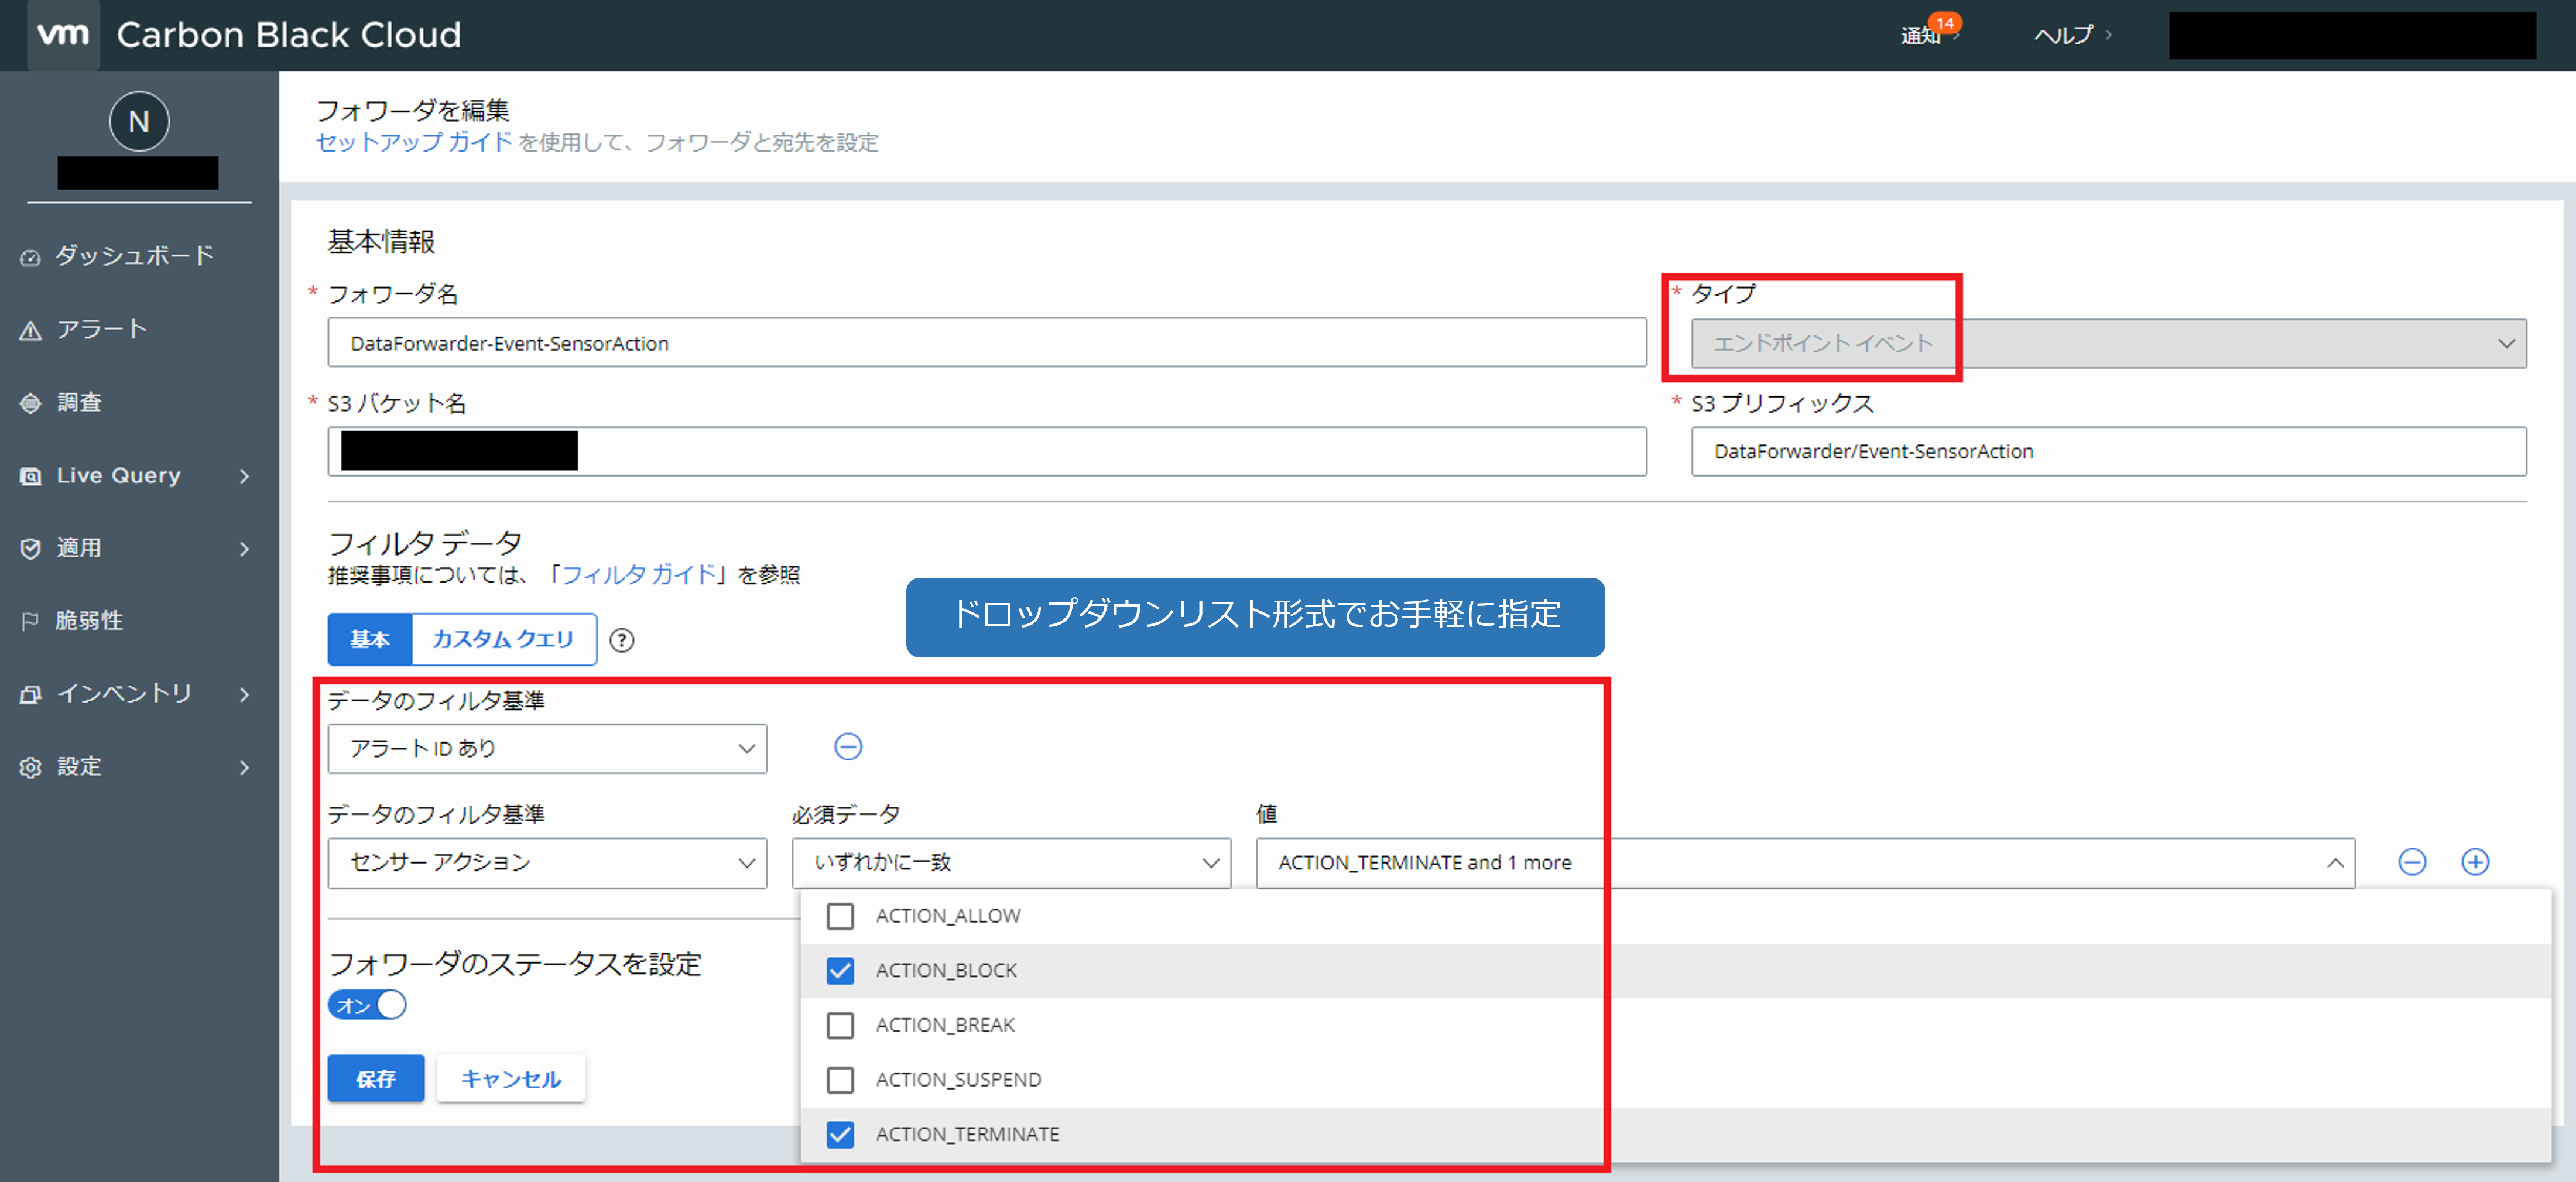The height and width of the screenshot is (1182, 2576).
Task: Click the 保存 button
Action: tap(376, 1078)
